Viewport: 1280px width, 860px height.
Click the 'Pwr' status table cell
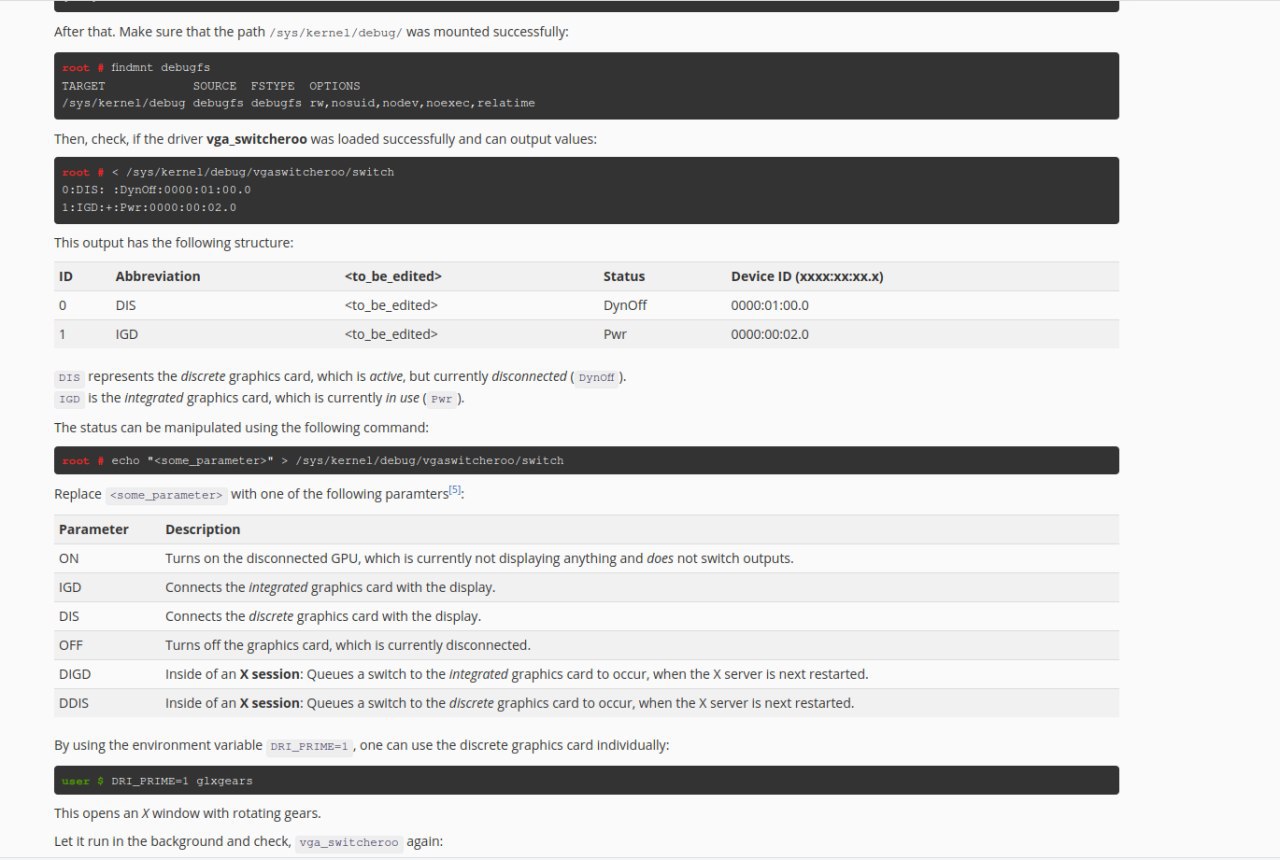coord(615,334)
